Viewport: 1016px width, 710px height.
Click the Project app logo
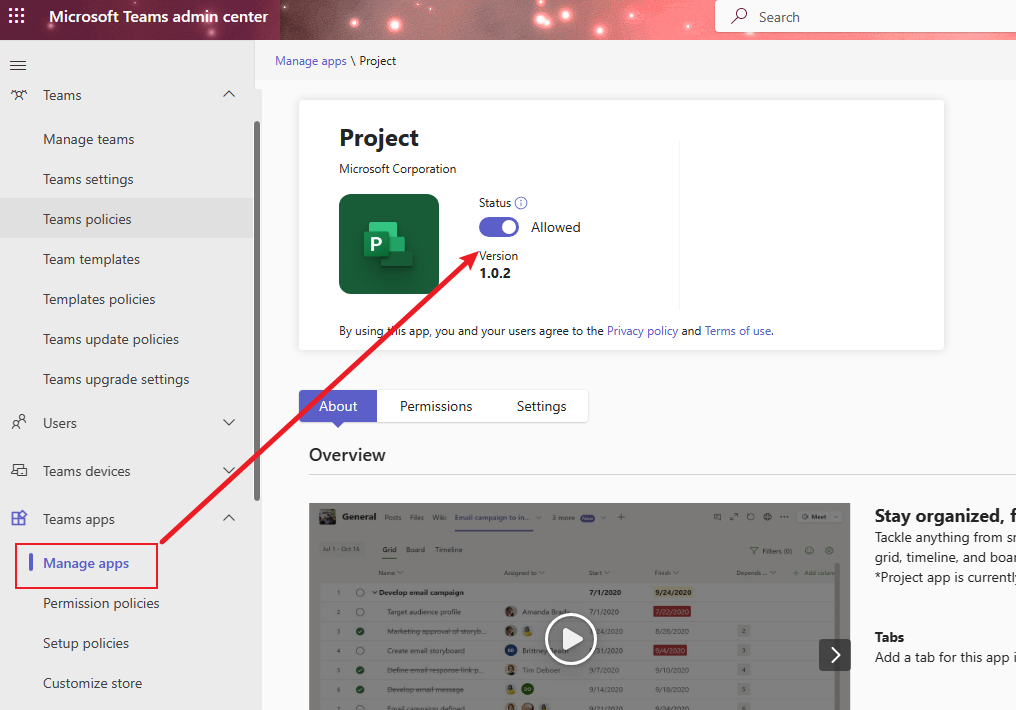pyautogui.click(x=389, y=244)
